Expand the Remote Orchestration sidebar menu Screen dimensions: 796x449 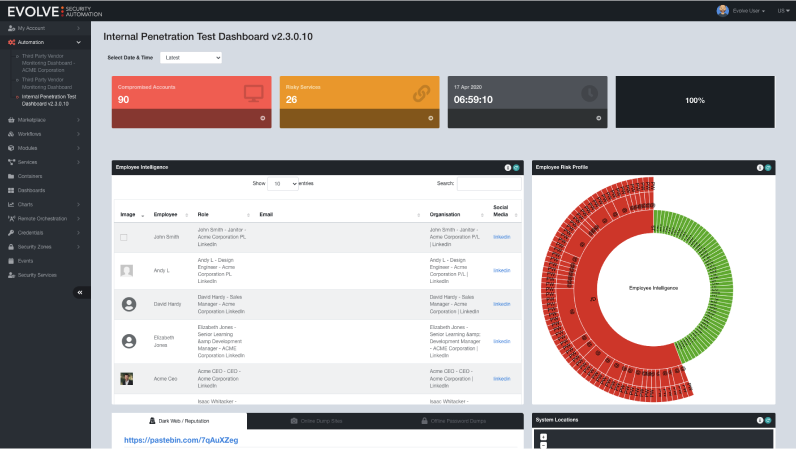click(44, 218)
